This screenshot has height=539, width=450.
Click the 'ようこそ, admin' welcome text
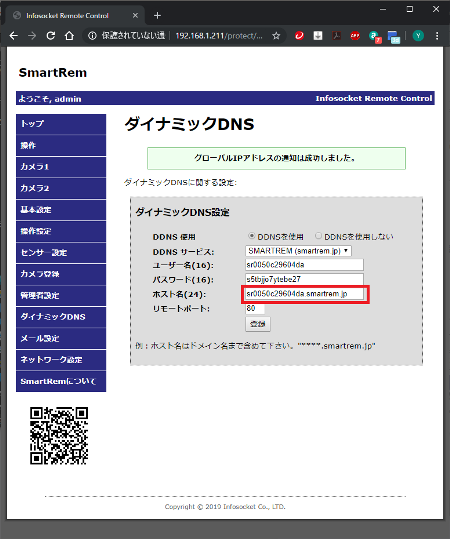(x=50, y=99)
